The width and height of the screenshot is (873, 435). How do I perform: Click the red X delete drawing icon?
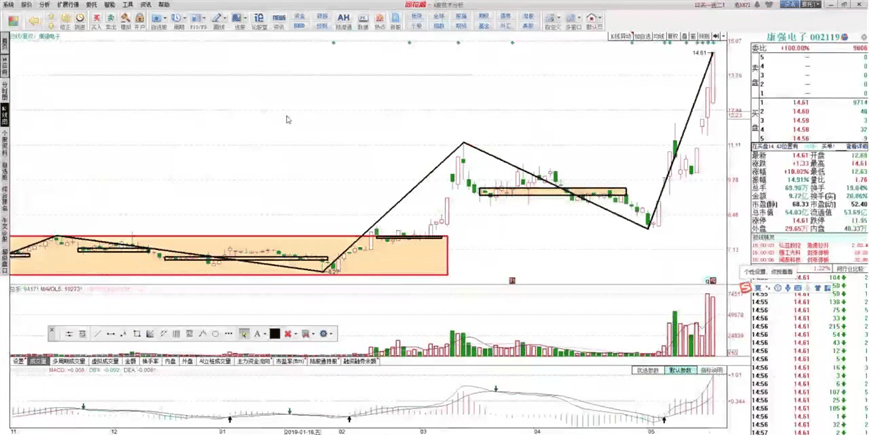pyautogui.click(x=288, y=334)
